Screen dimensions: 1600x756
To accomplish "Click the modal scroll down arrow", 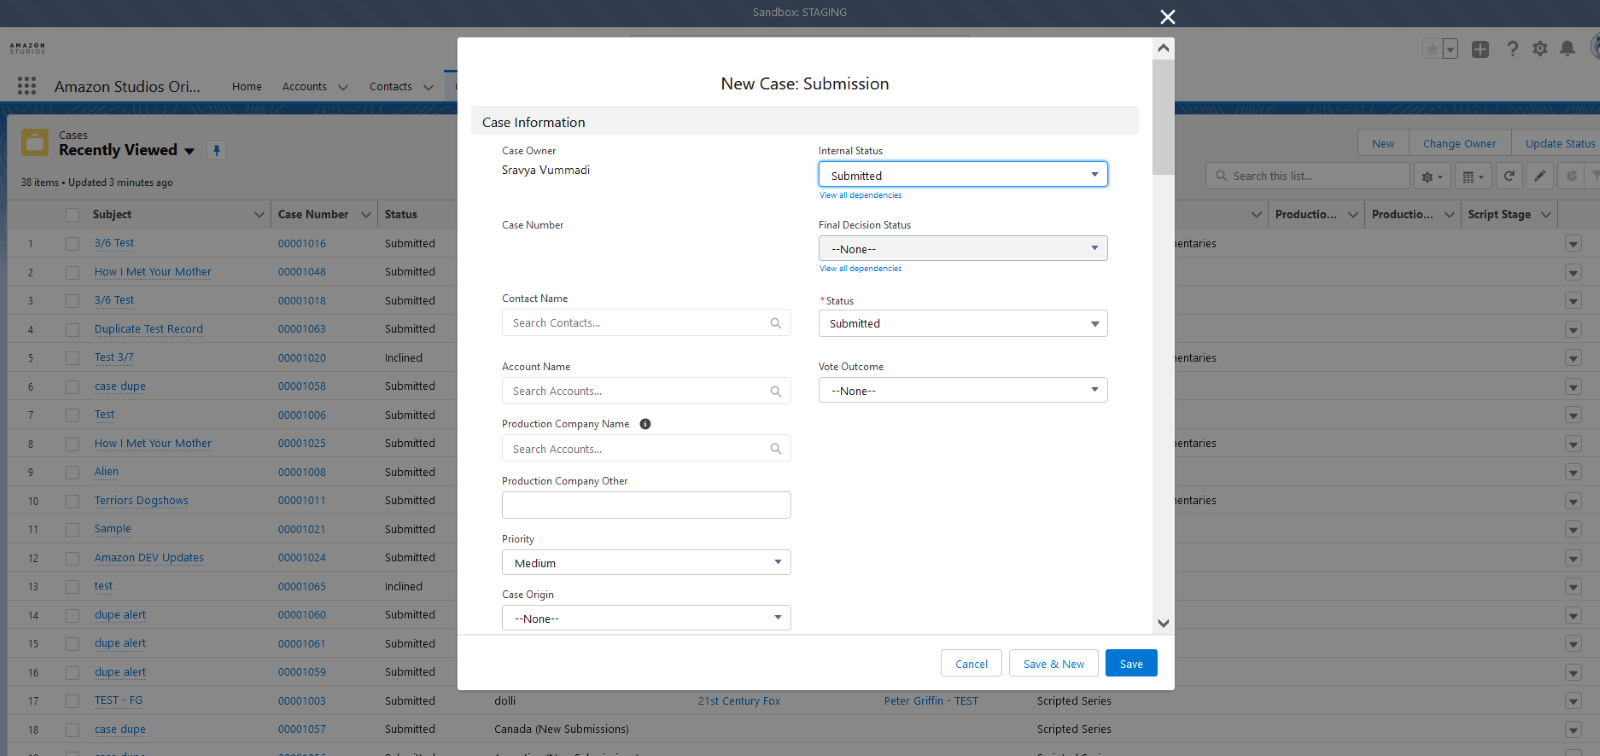I will (x=1163, y=623).
